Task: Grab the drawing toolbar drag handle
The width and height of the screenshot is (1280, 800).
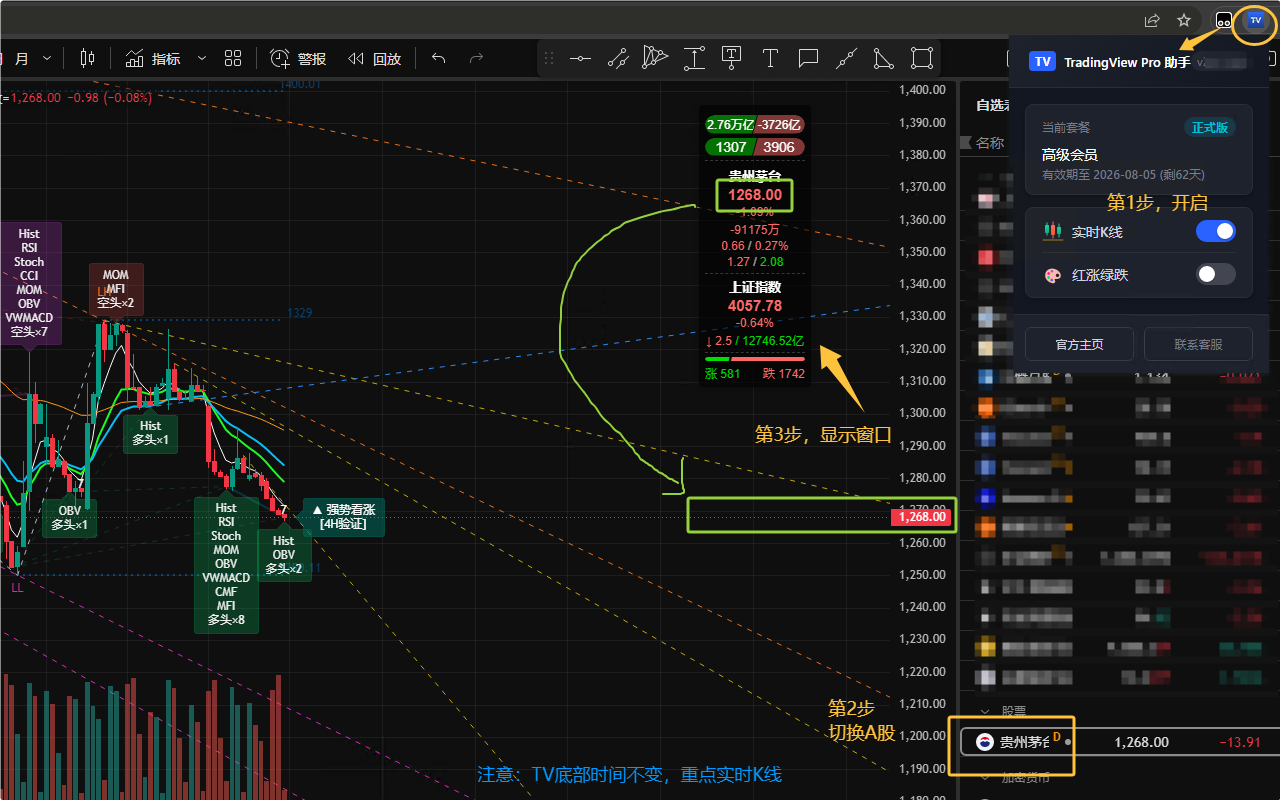Action: coord(548,58)
